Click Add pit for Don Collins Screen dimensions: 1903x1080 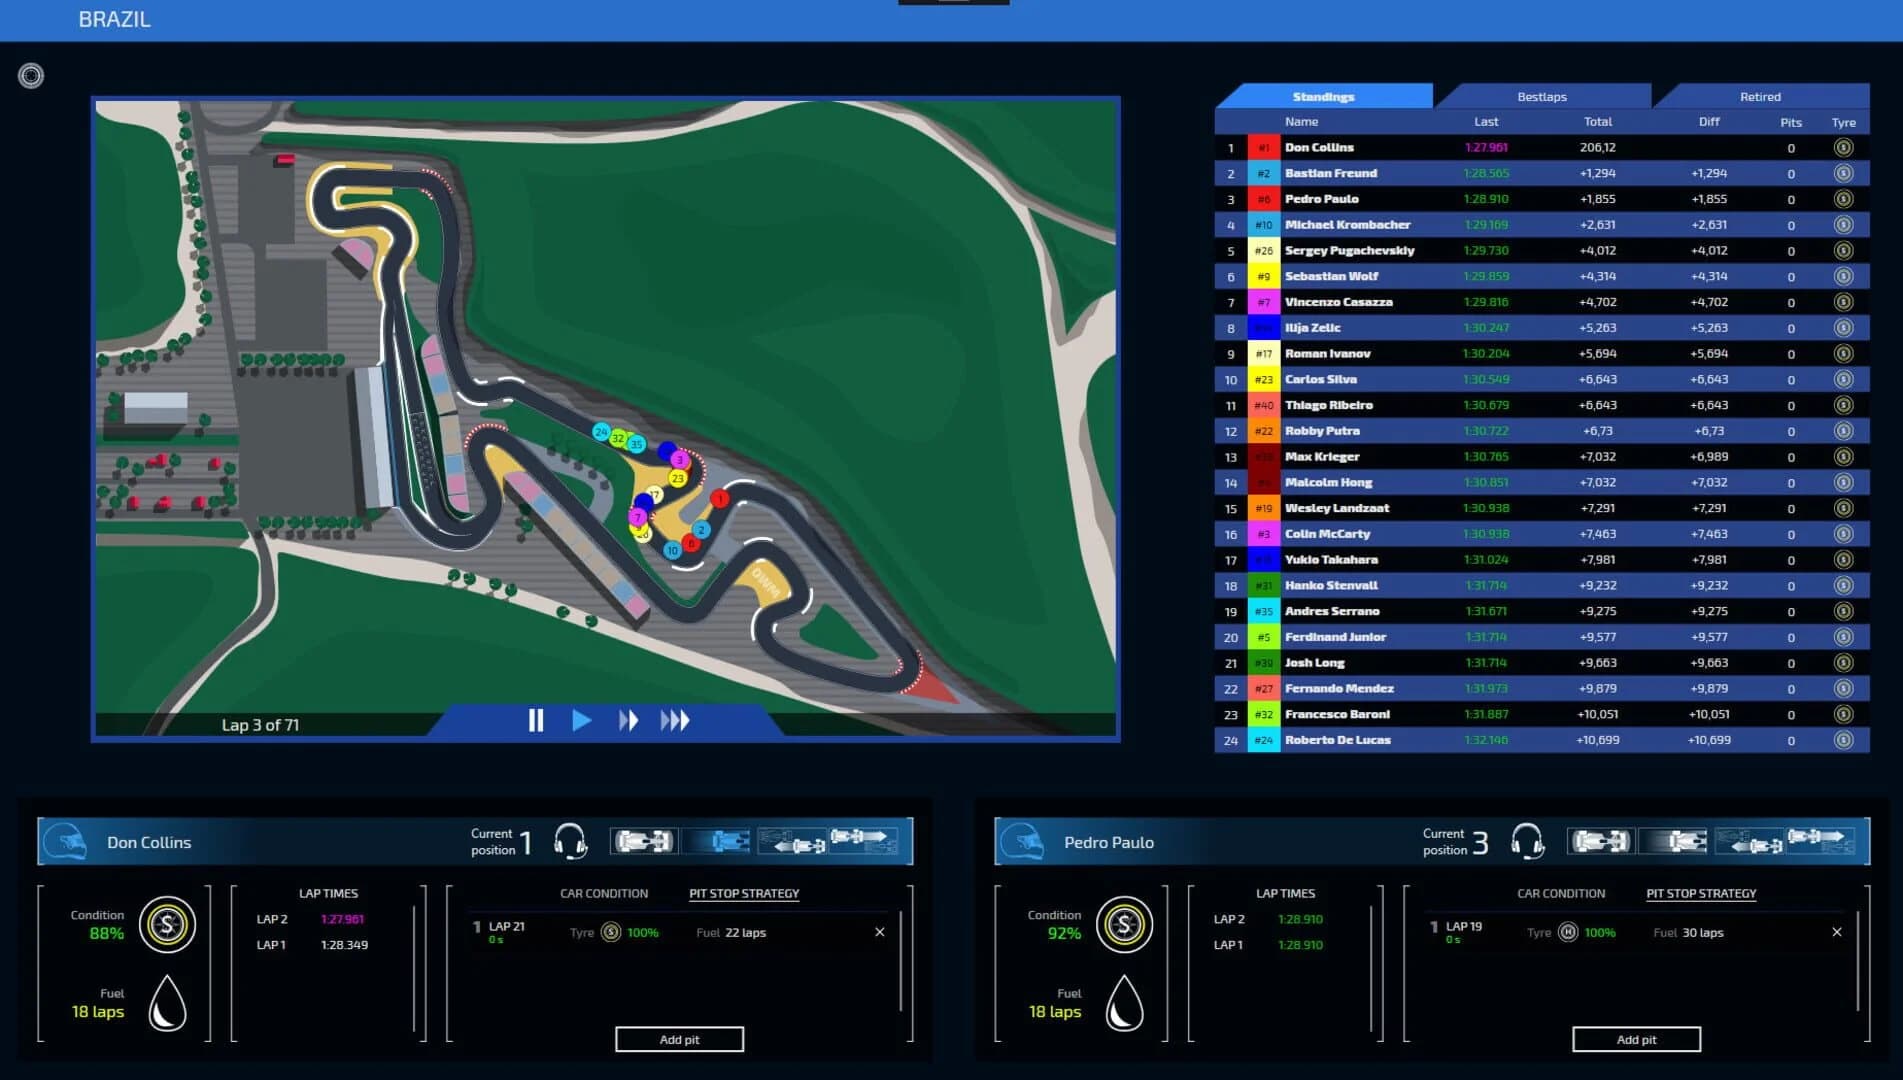[x=679, y=1039]
